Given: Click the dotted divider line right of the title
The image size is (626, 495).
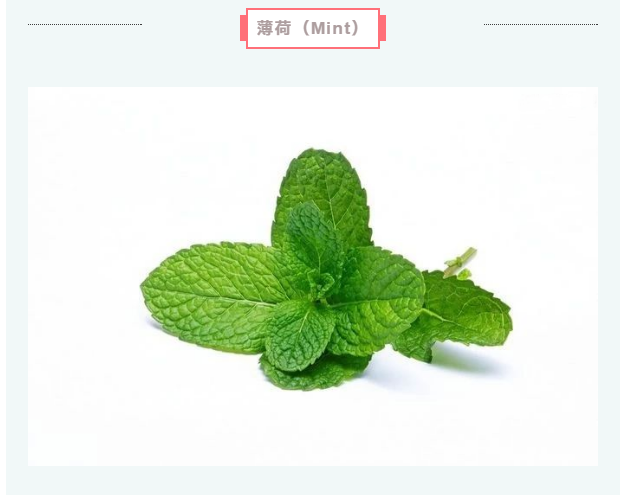Looking at the screenshot, I should tap(541, 24).
